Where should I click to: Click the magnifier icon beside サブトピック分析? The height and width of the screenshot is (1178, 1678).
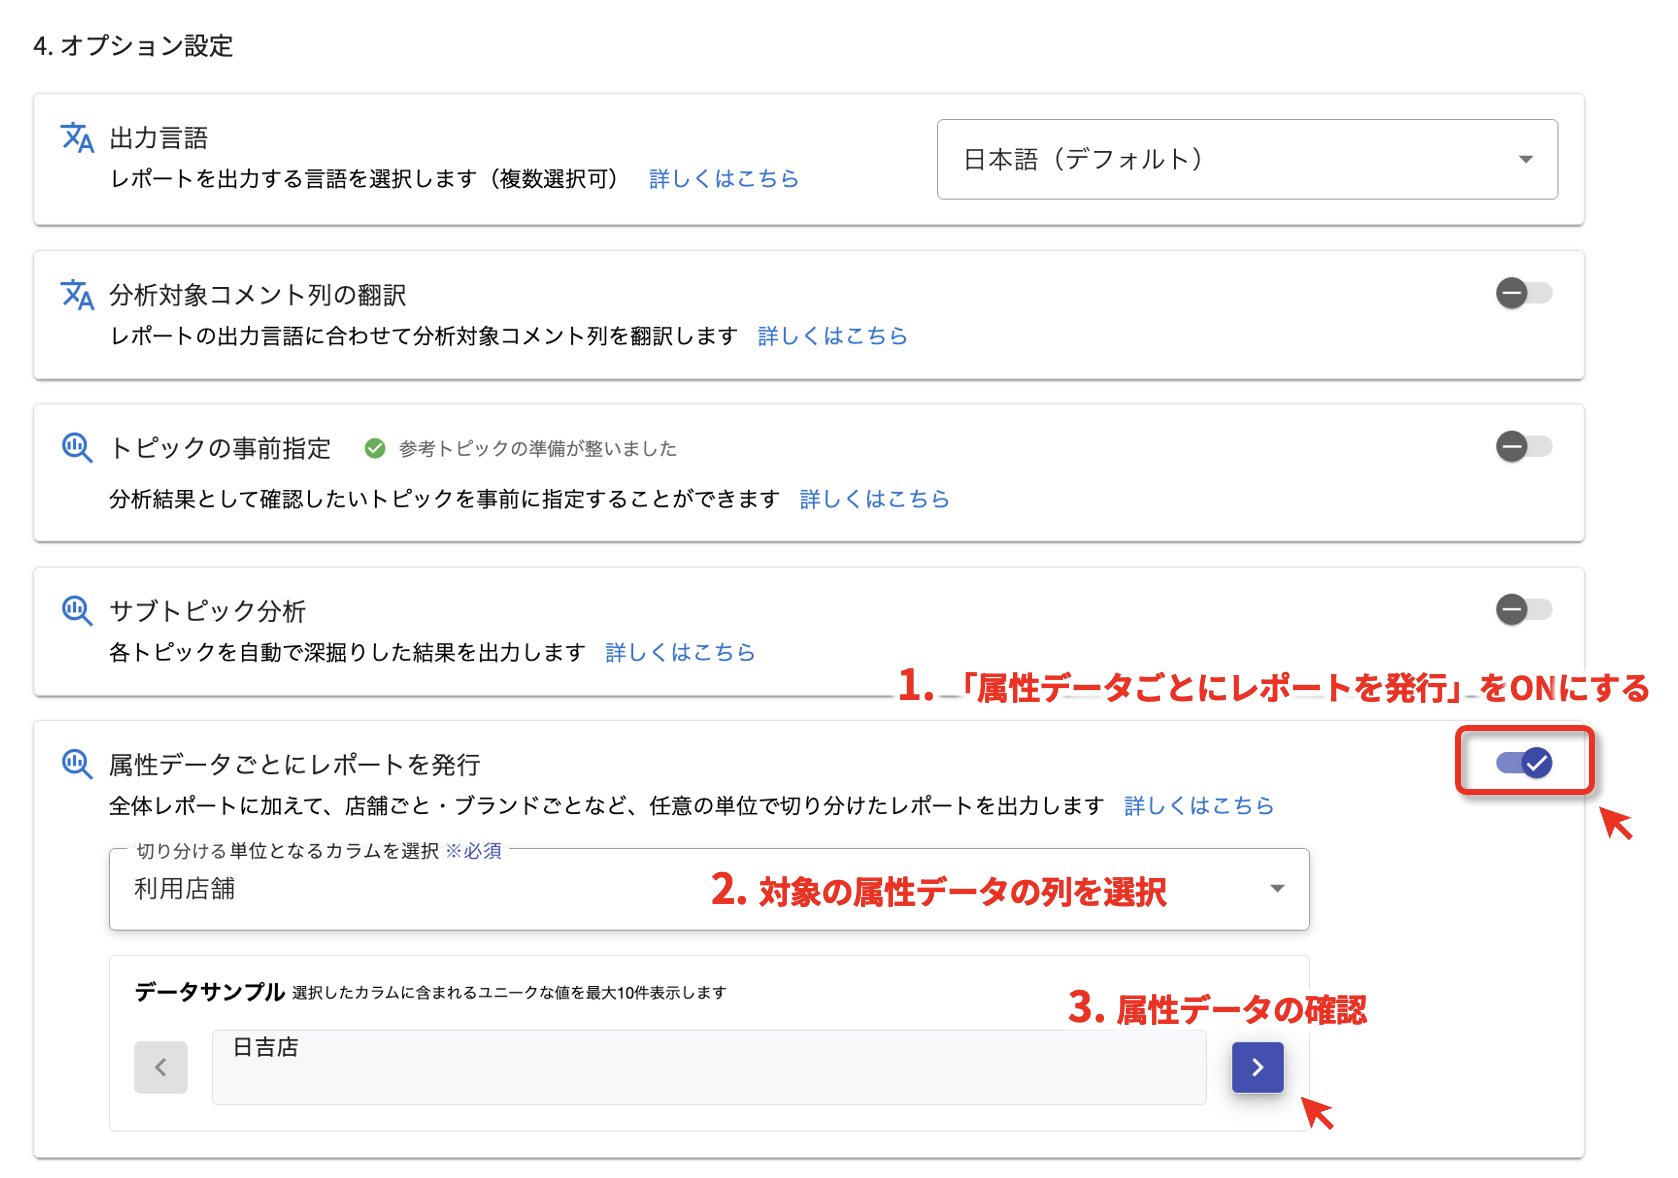pos(77,610)
